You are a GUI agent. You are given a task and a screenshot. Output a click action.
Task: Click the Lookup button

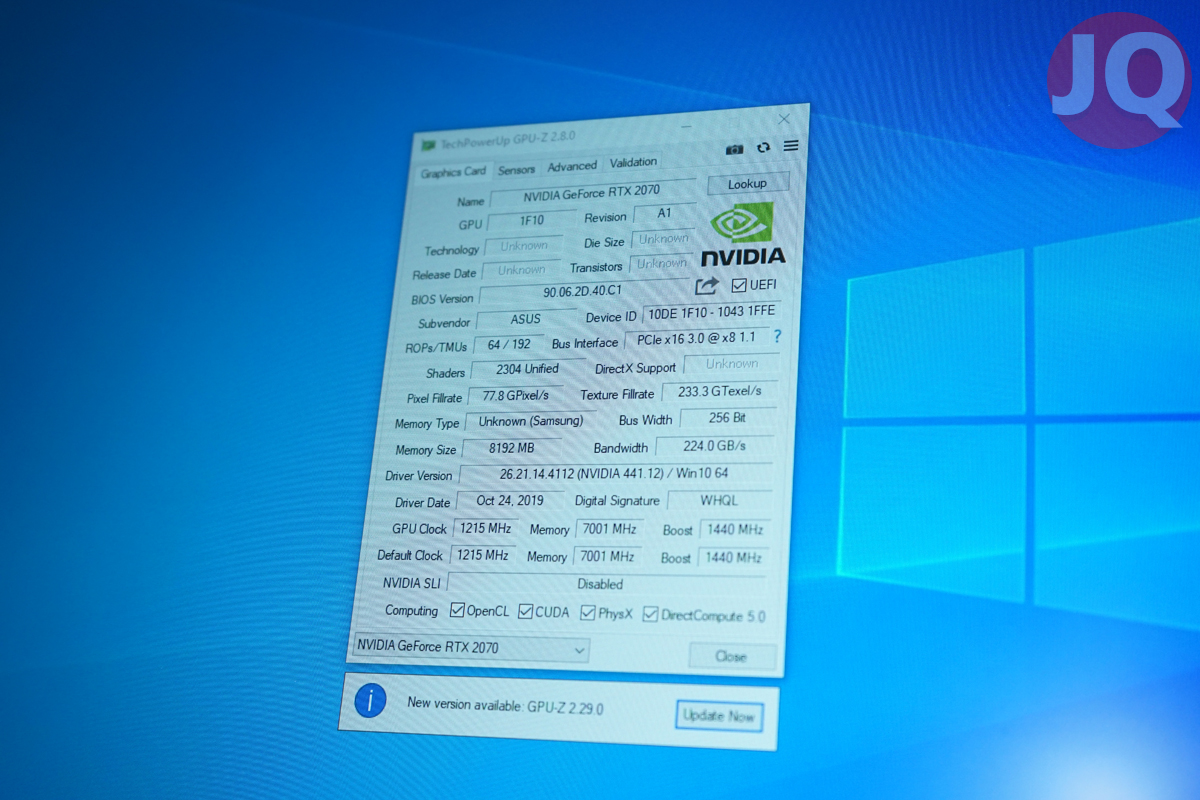(x=747, y=184)
